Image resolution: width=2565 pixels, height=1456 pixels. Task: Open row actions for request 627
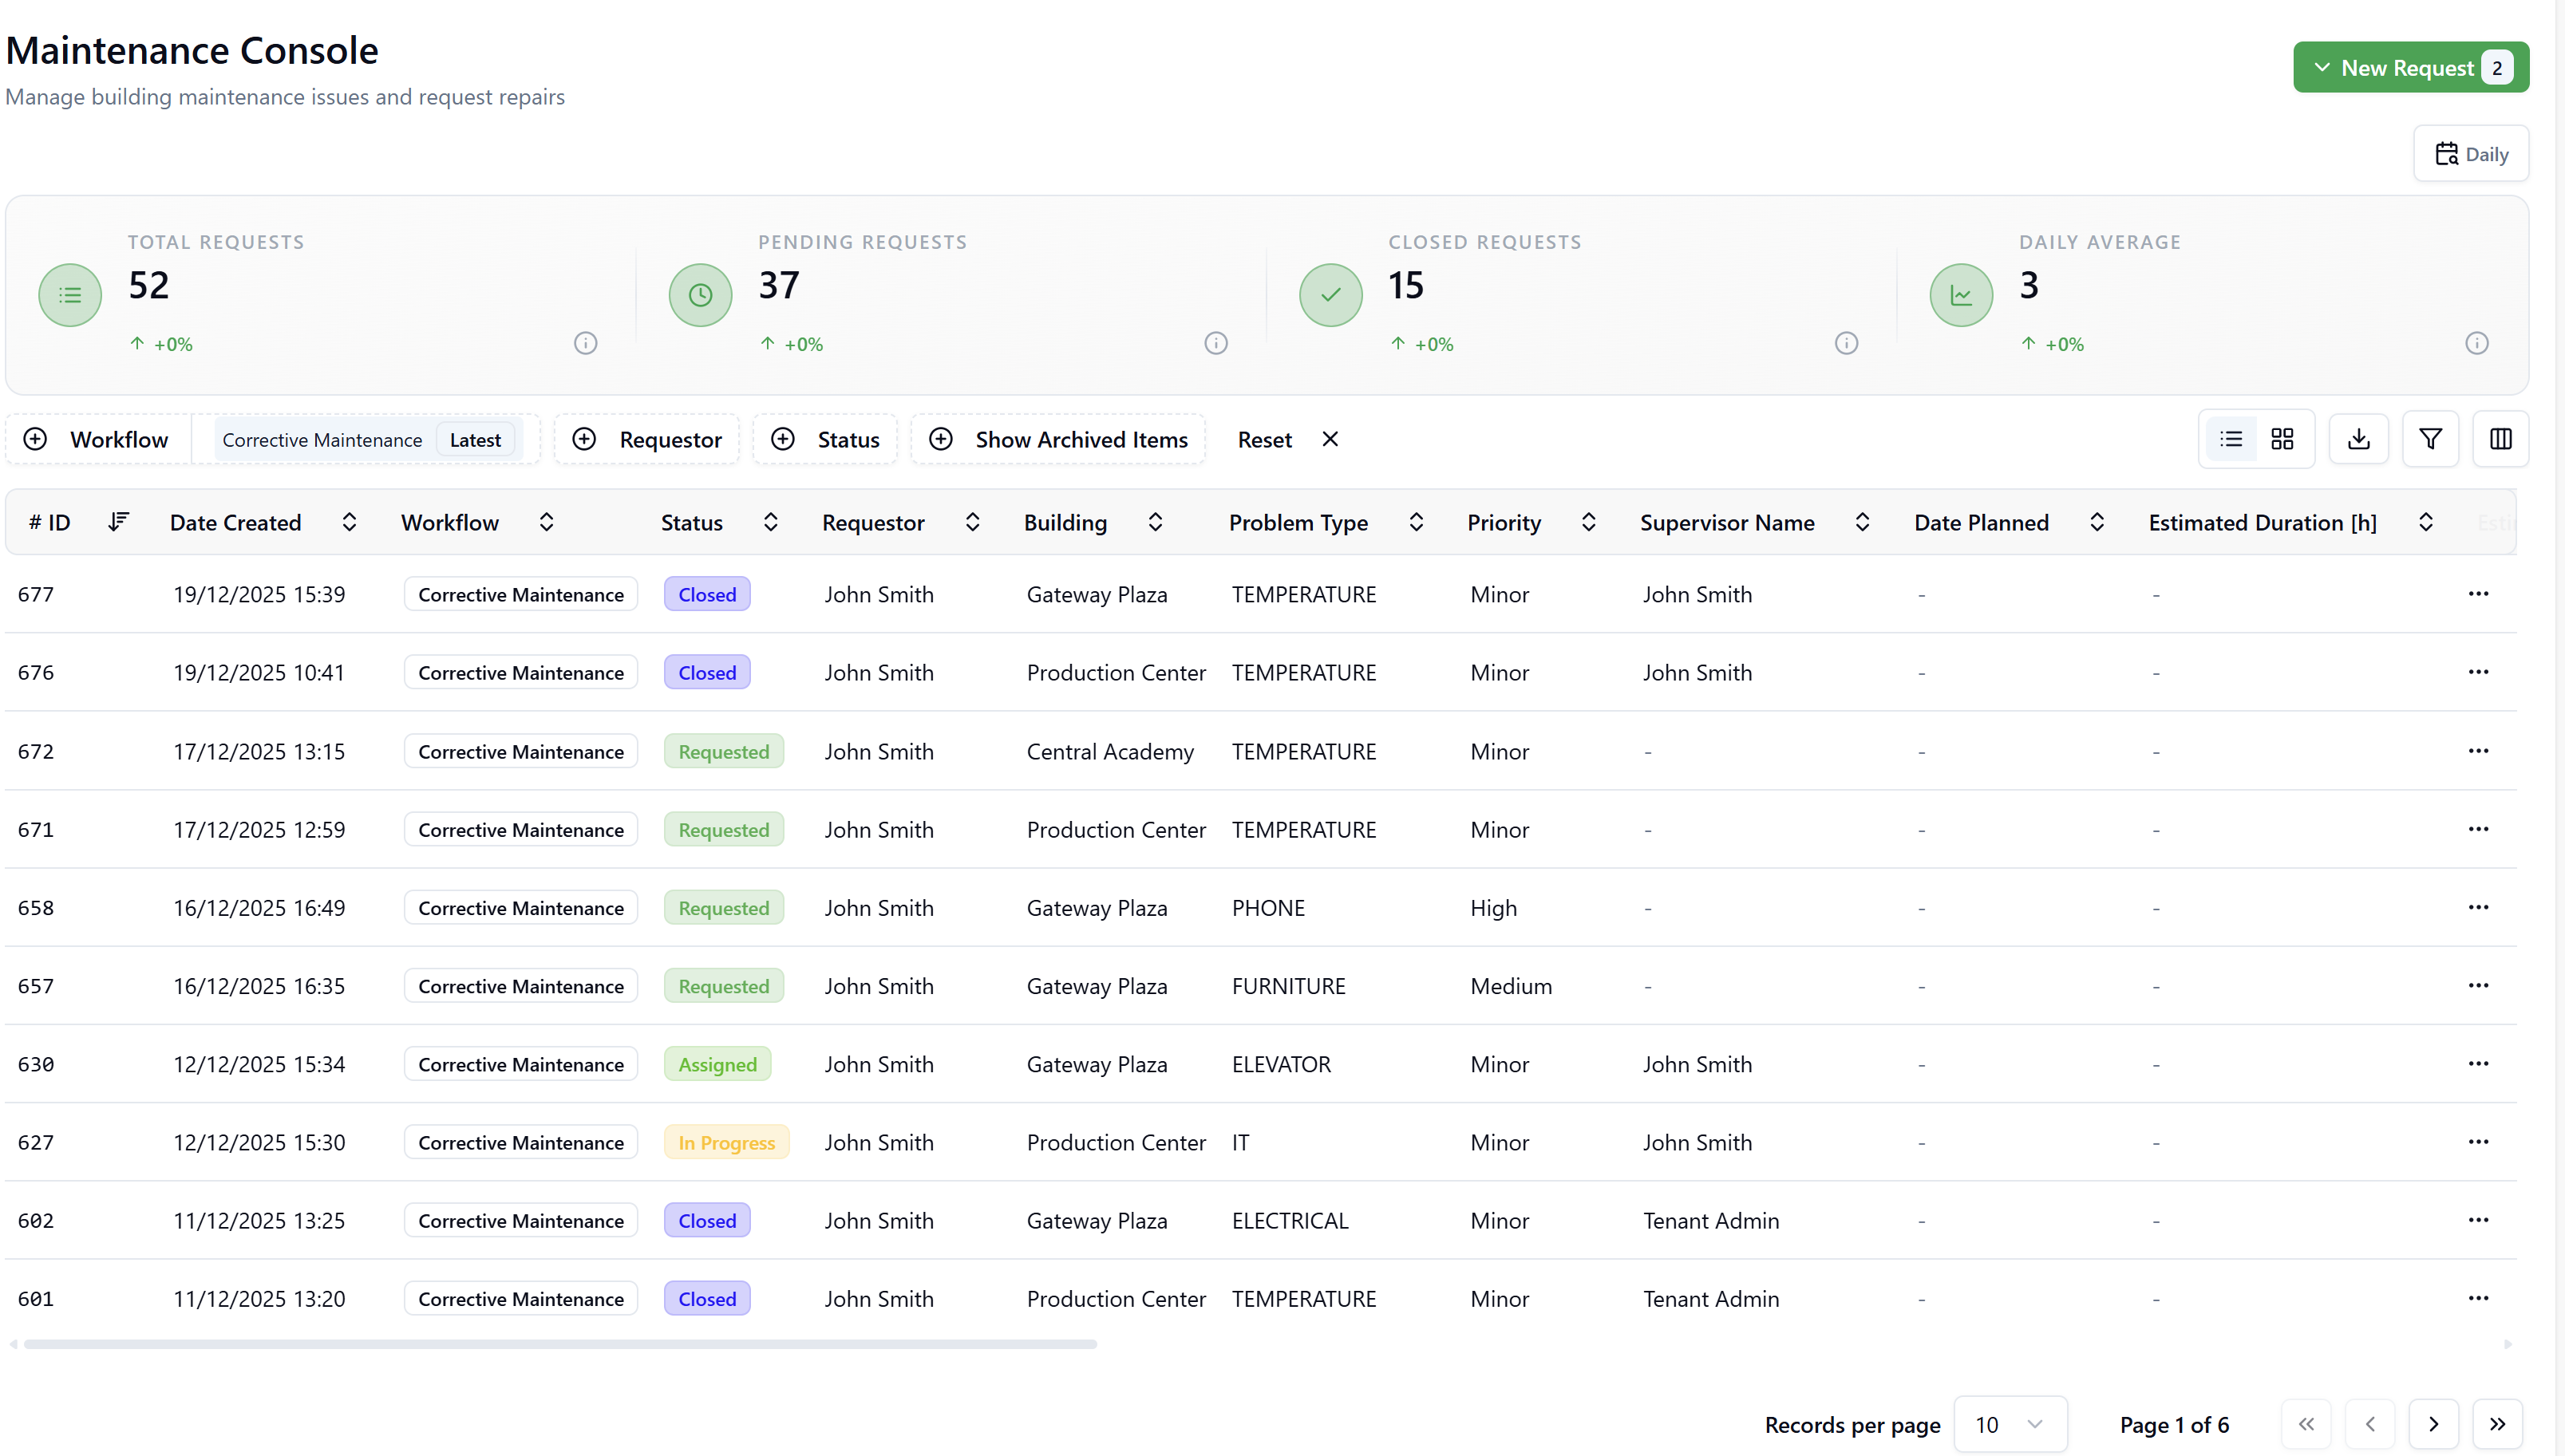[x=2477, y=1142]
